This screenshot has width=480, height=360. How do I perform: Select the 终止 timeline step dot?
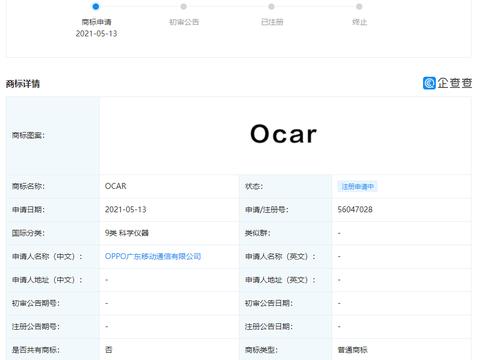click(359, 6)
